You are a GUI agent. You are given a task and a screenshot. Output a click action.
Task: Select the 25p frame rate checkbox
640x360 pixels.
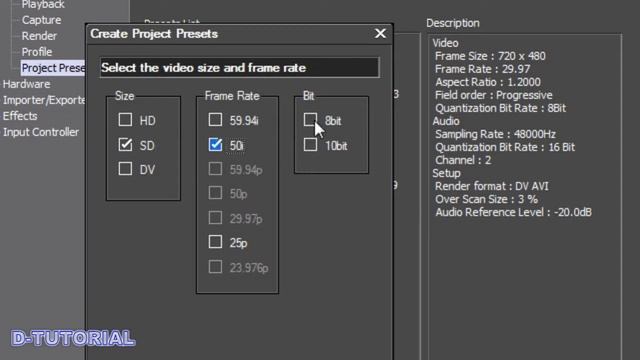(x=215, y=242)
